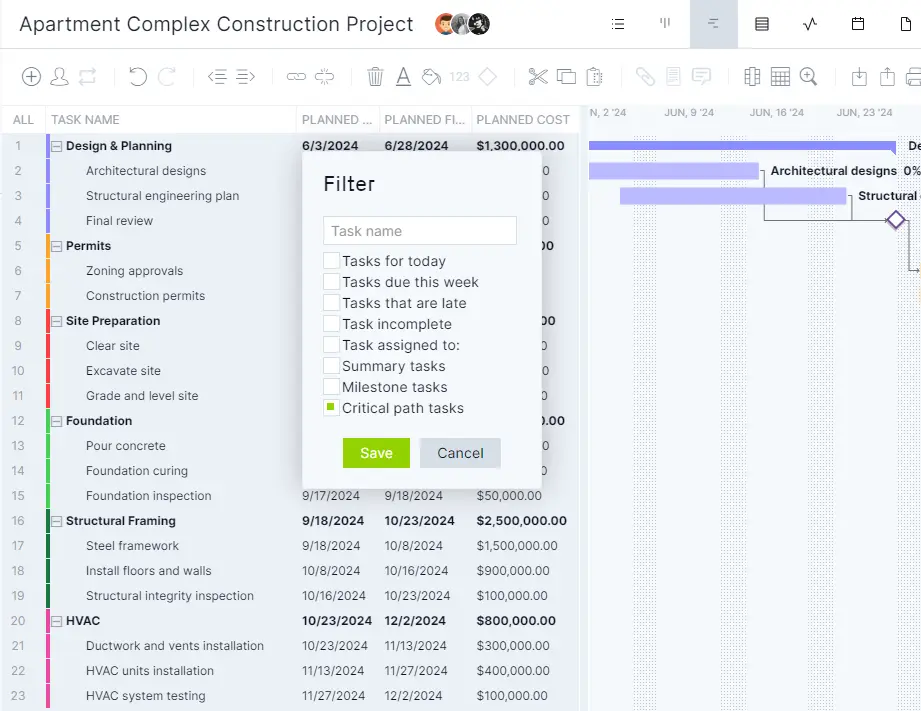Click the Paste clipboard icon

pyautogui.click(x=594, y=77)
